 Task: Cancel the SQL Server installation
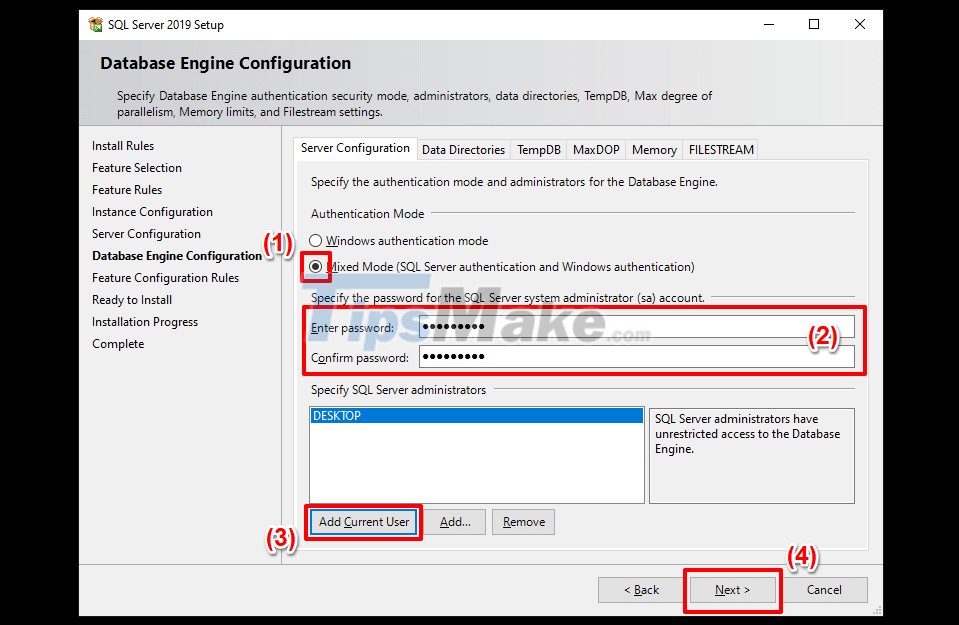pyautogui.click(x=826, y=589)
